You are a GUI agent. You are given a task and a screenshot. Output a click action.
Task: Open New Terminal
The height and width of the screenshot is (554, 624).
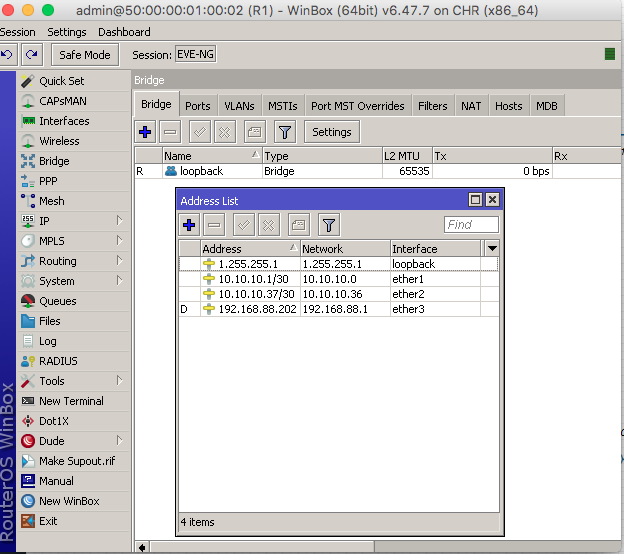point(74,401)
